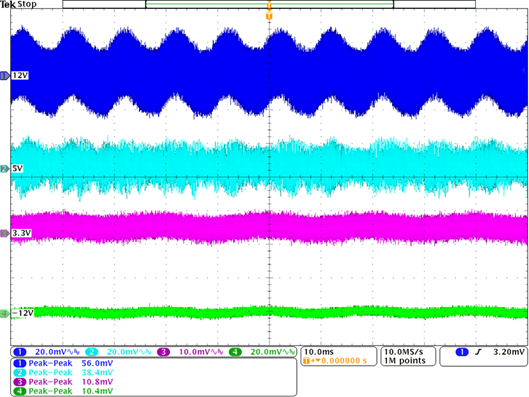Click the trigger level 3.20mV readout

click(509, 352)
